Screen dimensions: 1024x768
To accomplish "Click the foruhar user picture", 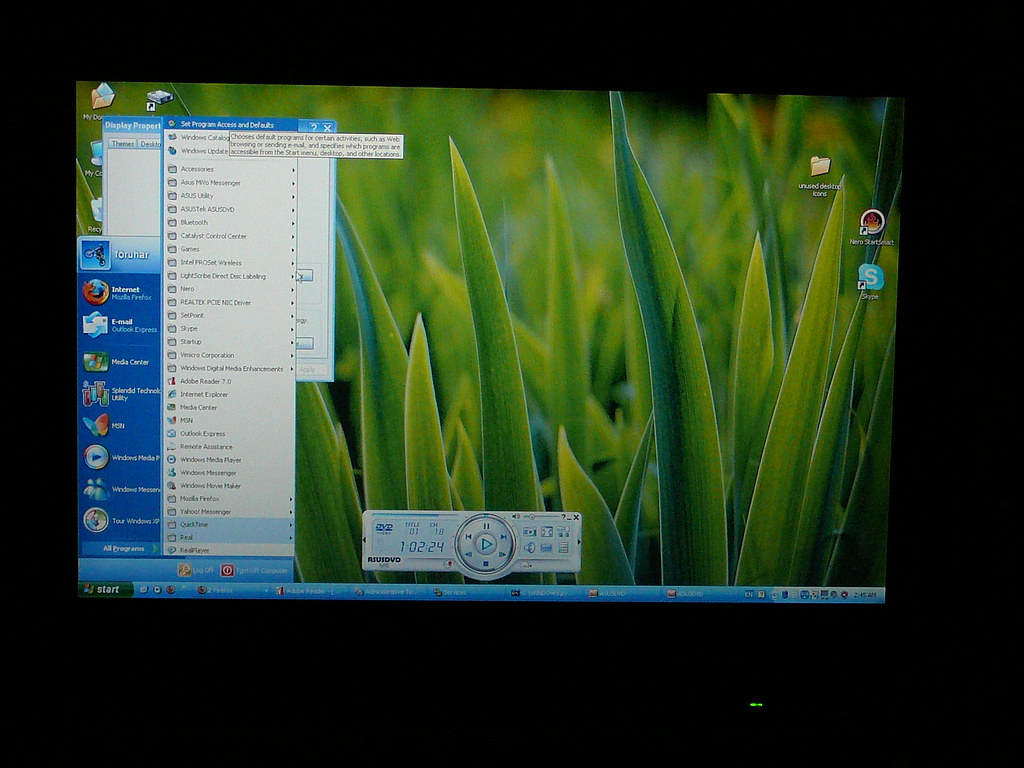I will coord(95,254).
